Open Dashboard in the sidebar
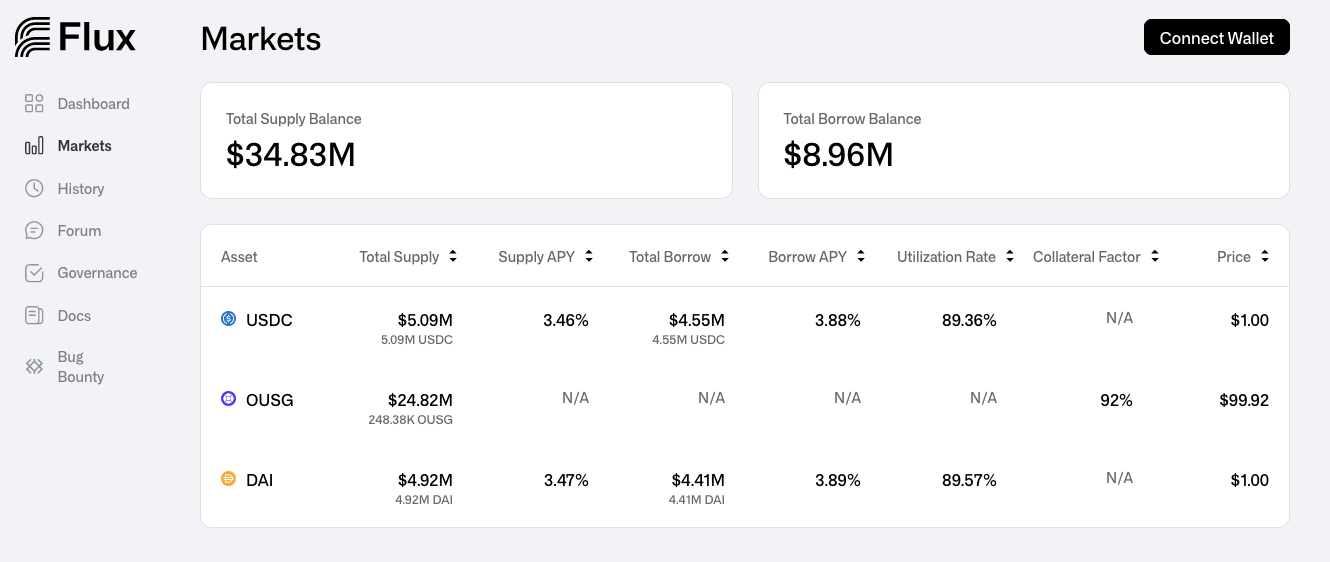Image resolution: width=1330 pixels, height=562 pixels. tap(93, 104)
